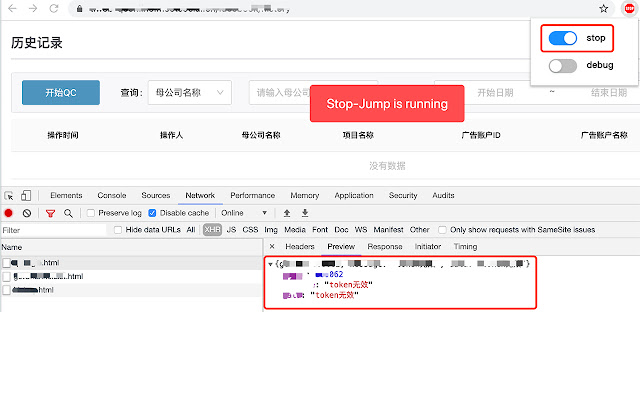Toggle the device toolbar icon
Image resolution: width=640 pixels, height=400 pixels.
26,196
